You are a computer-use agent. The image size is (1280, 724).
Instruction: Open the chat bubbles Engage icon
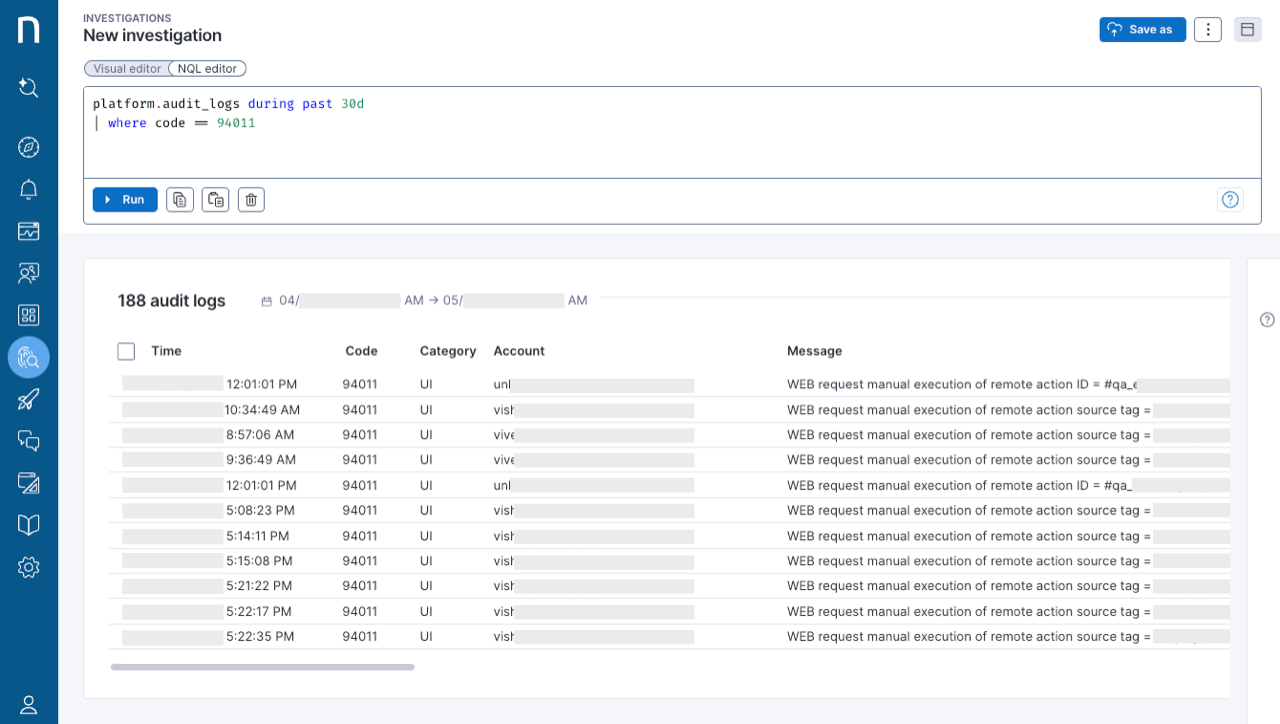point(28,440)
